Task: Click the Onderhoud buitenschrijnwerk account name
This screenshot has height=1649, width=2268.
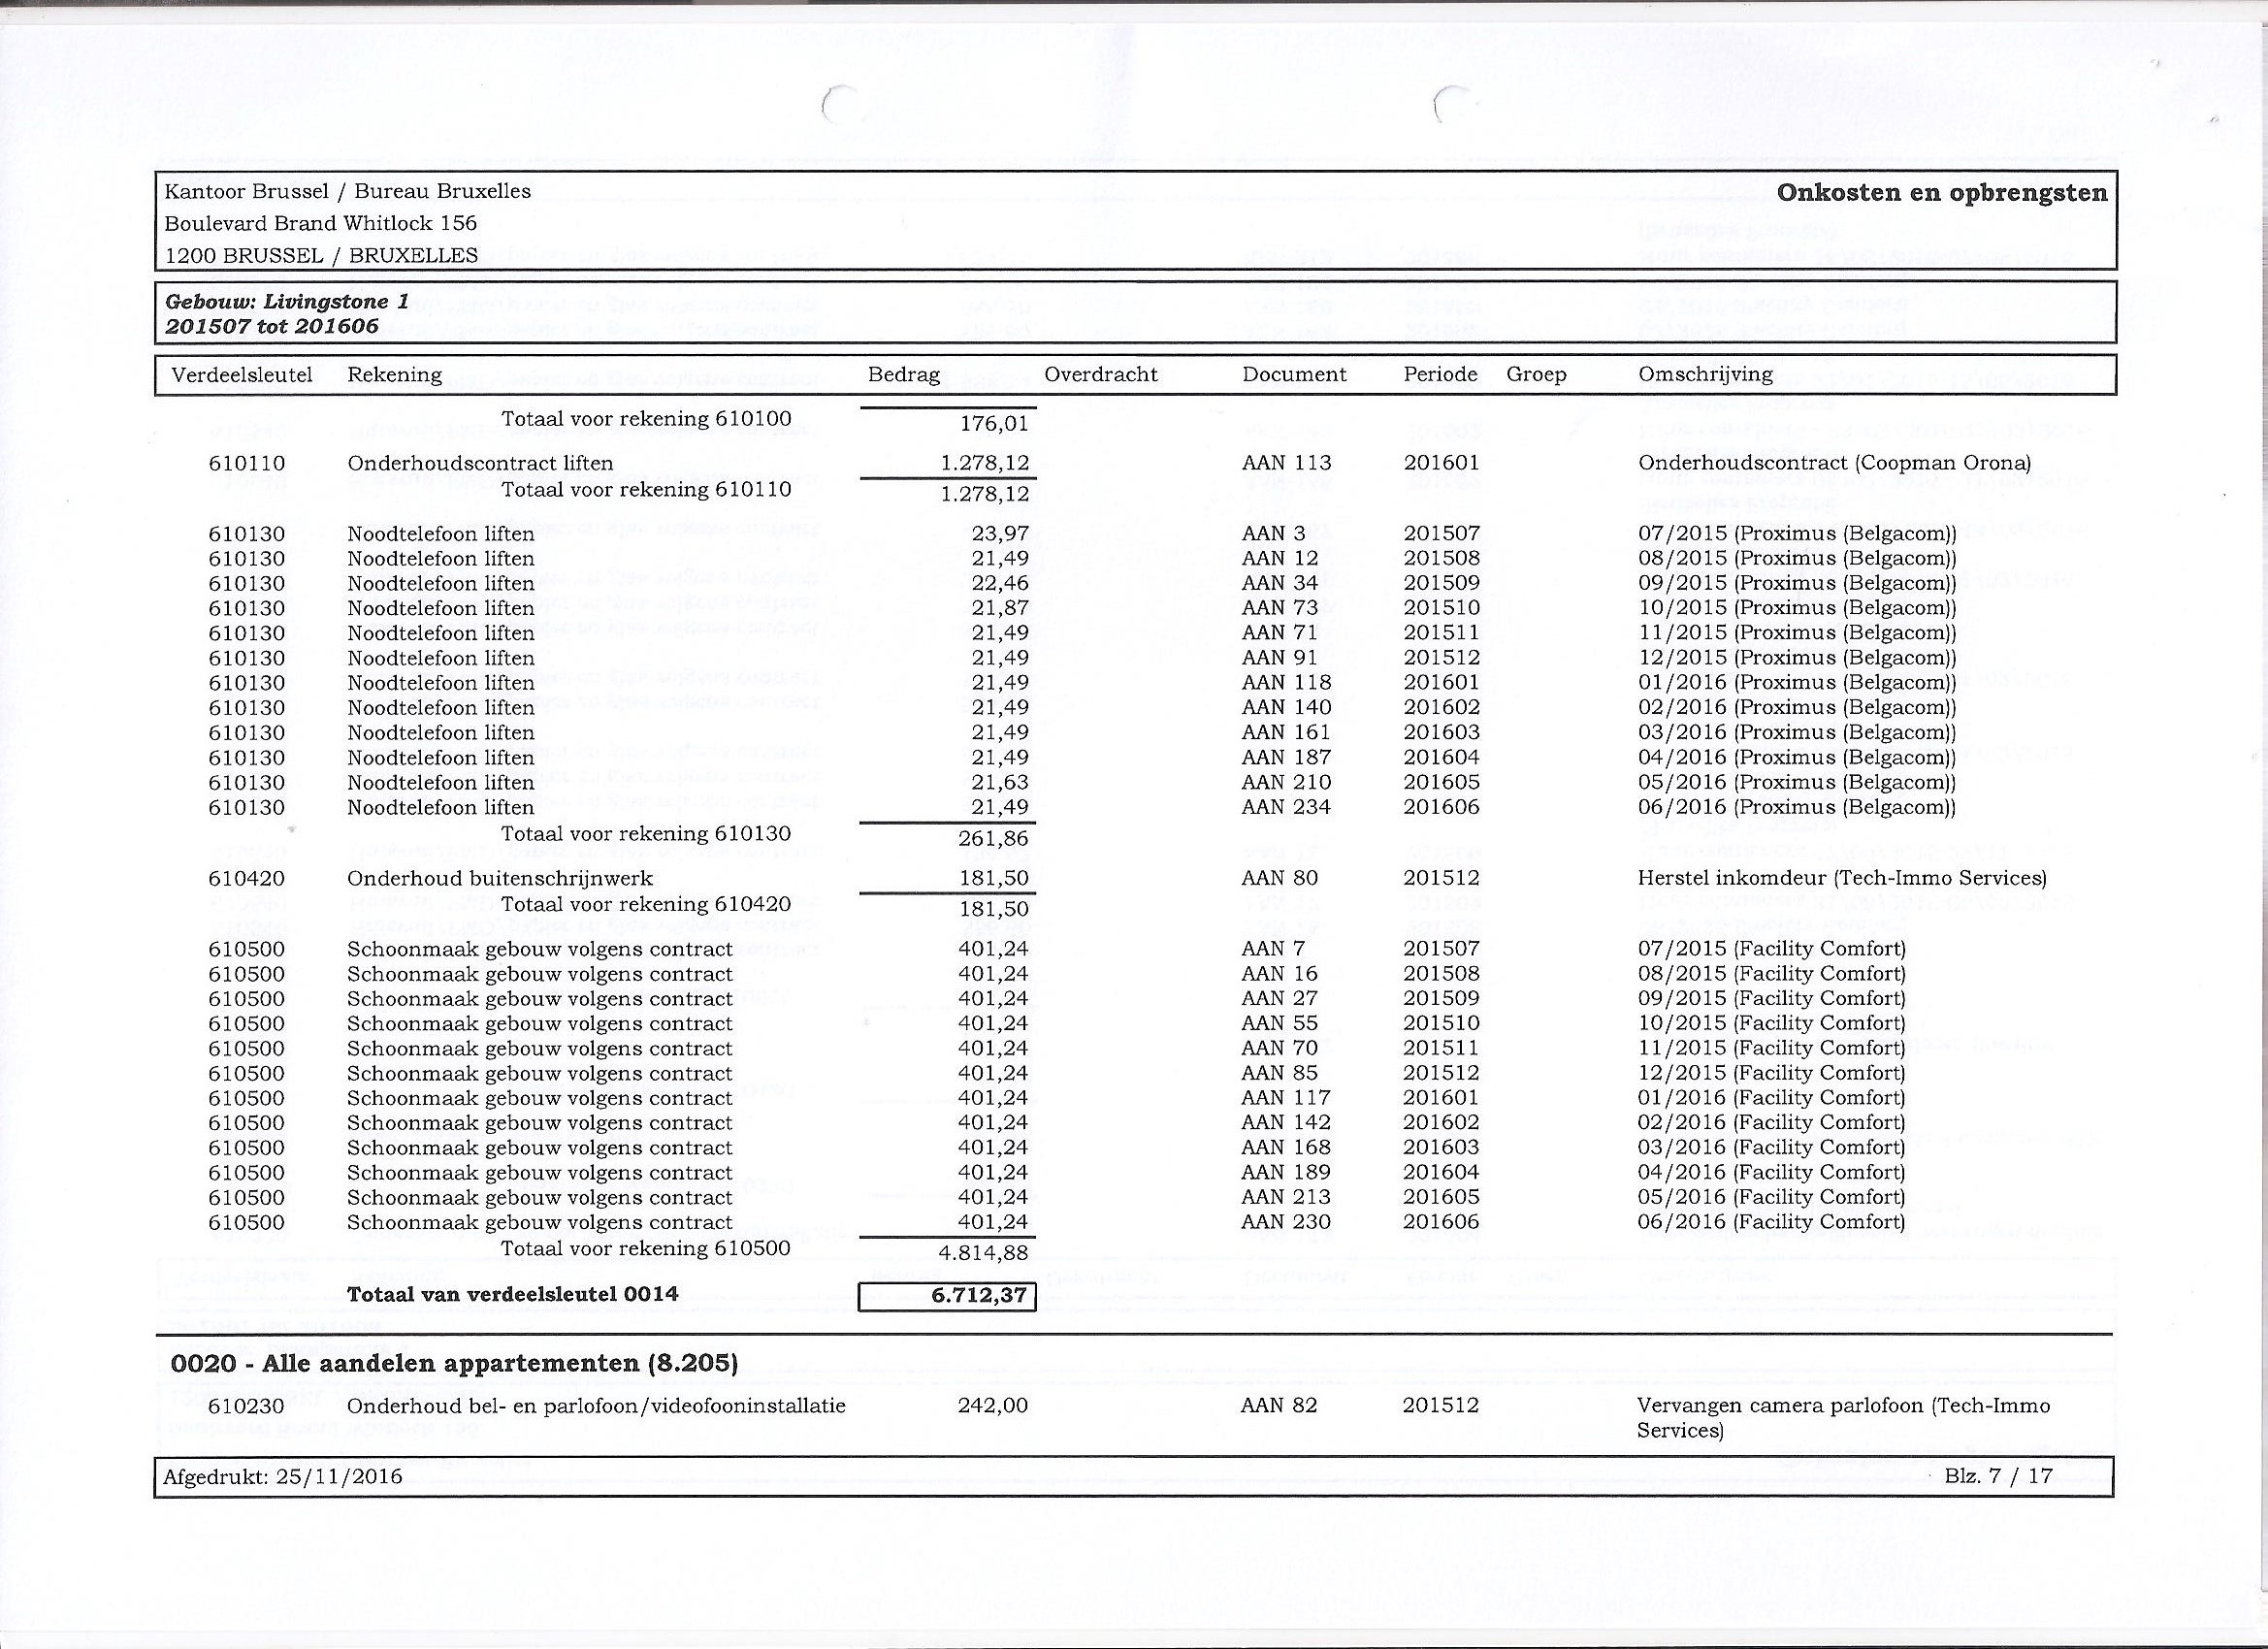Action: (499, 879)
